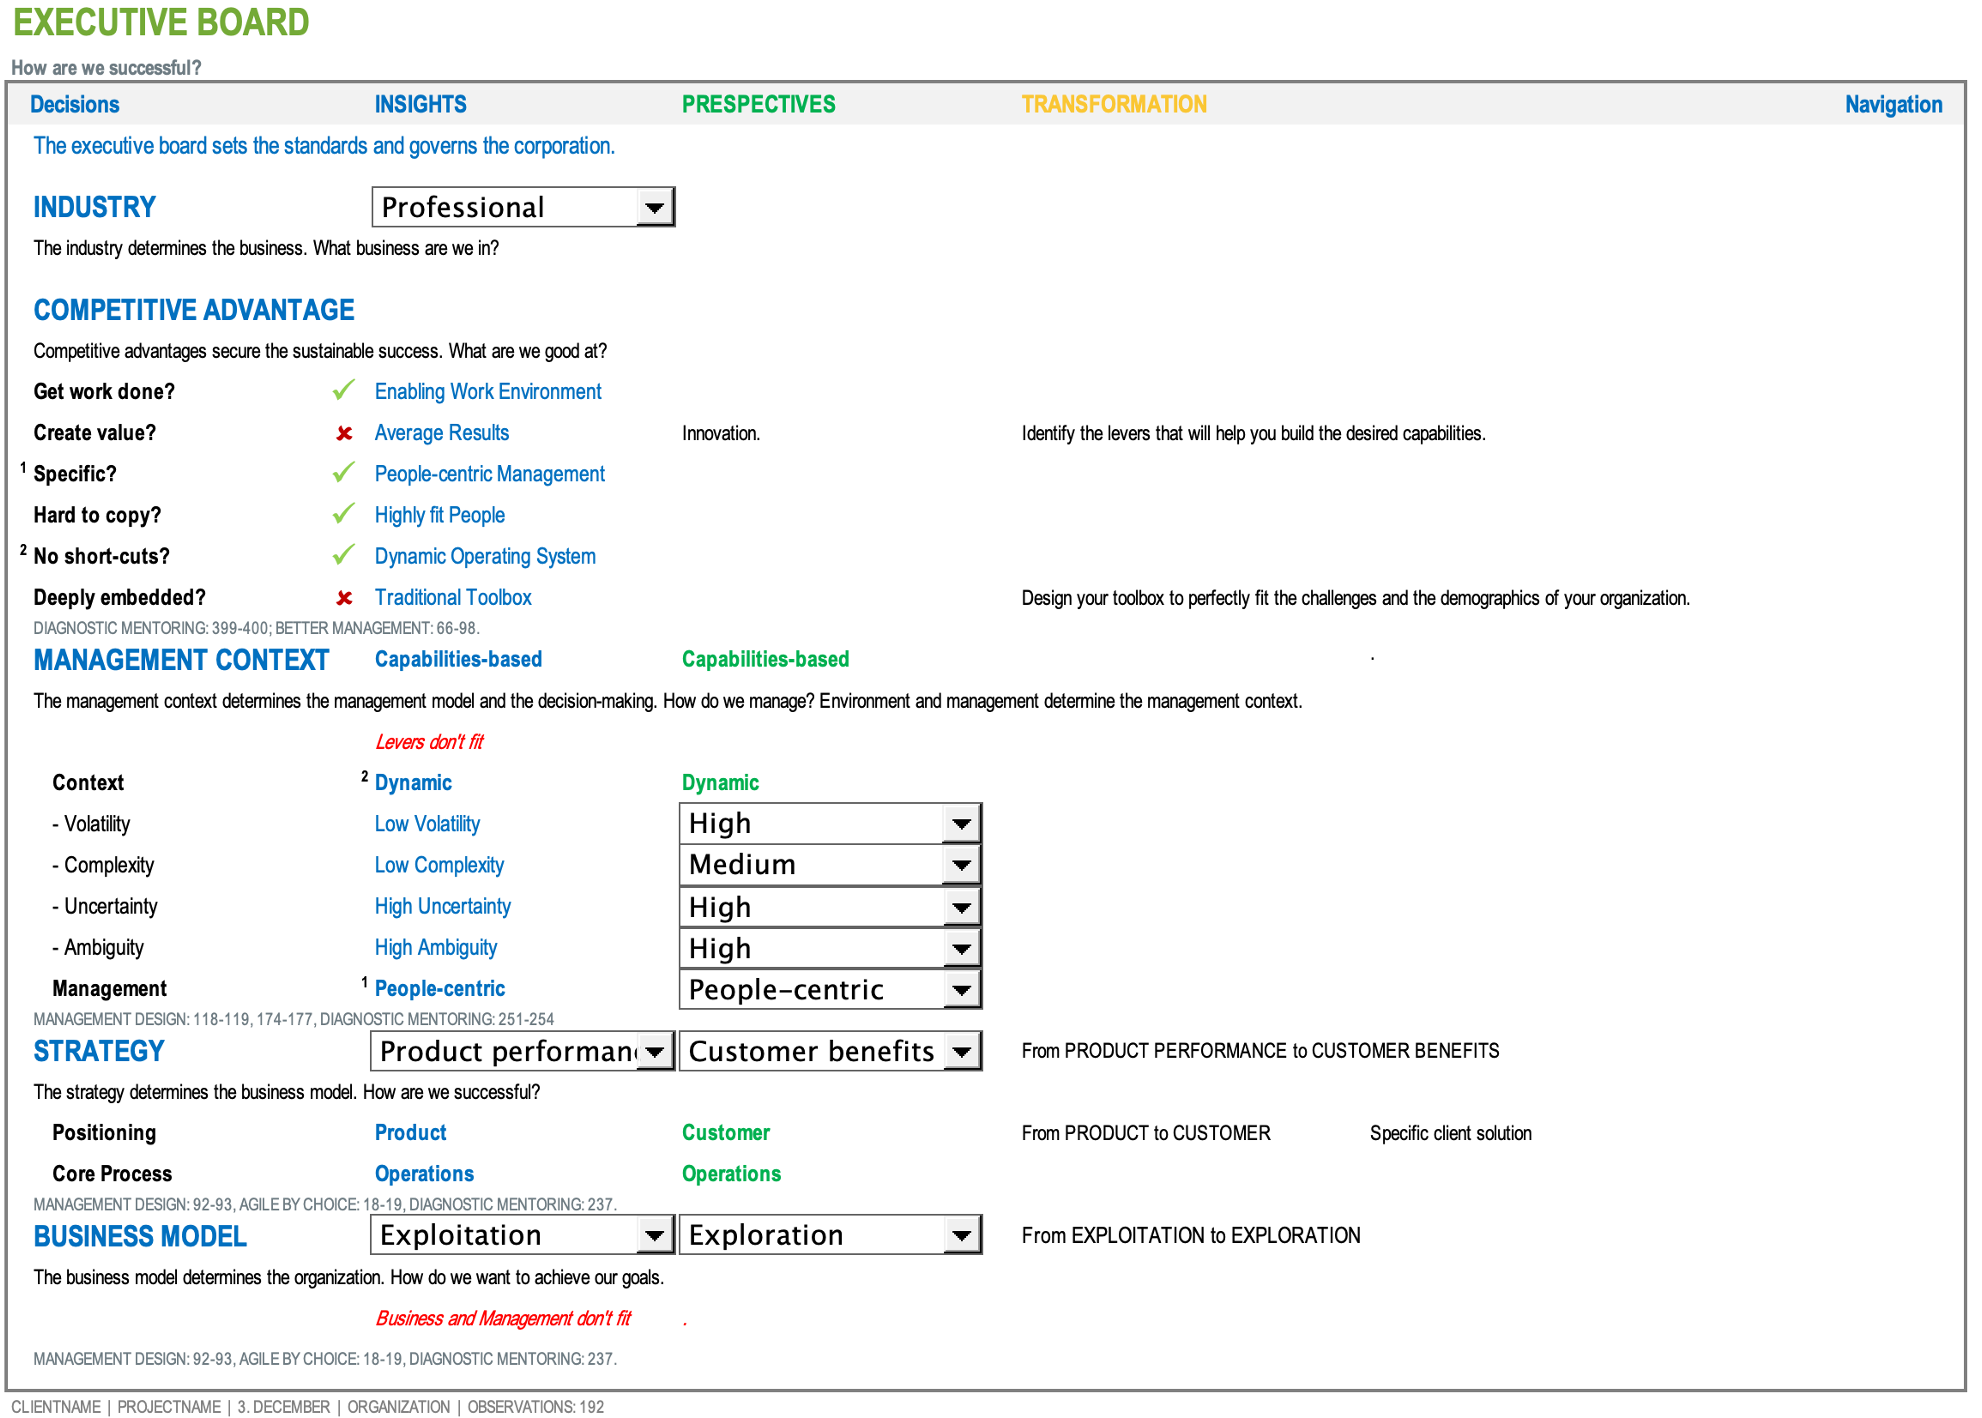Click the Insights tab in the navigation bar
This screenshot has width=1982, height=1418.
[x=423, y=104]
